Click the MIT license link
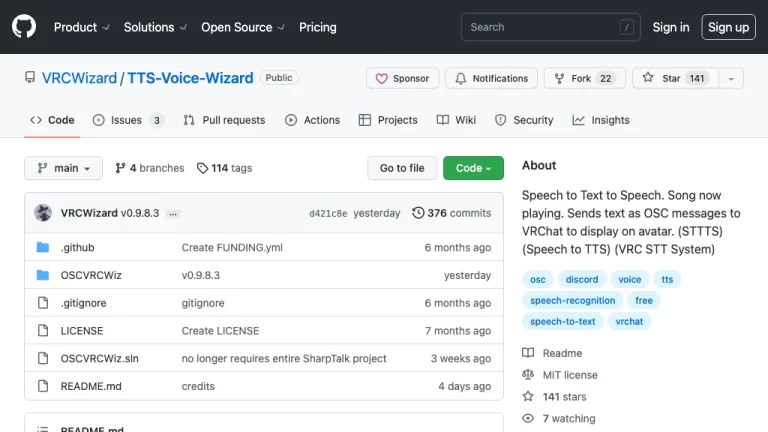Viewport: 768px width, 432px height. point(569,375)
